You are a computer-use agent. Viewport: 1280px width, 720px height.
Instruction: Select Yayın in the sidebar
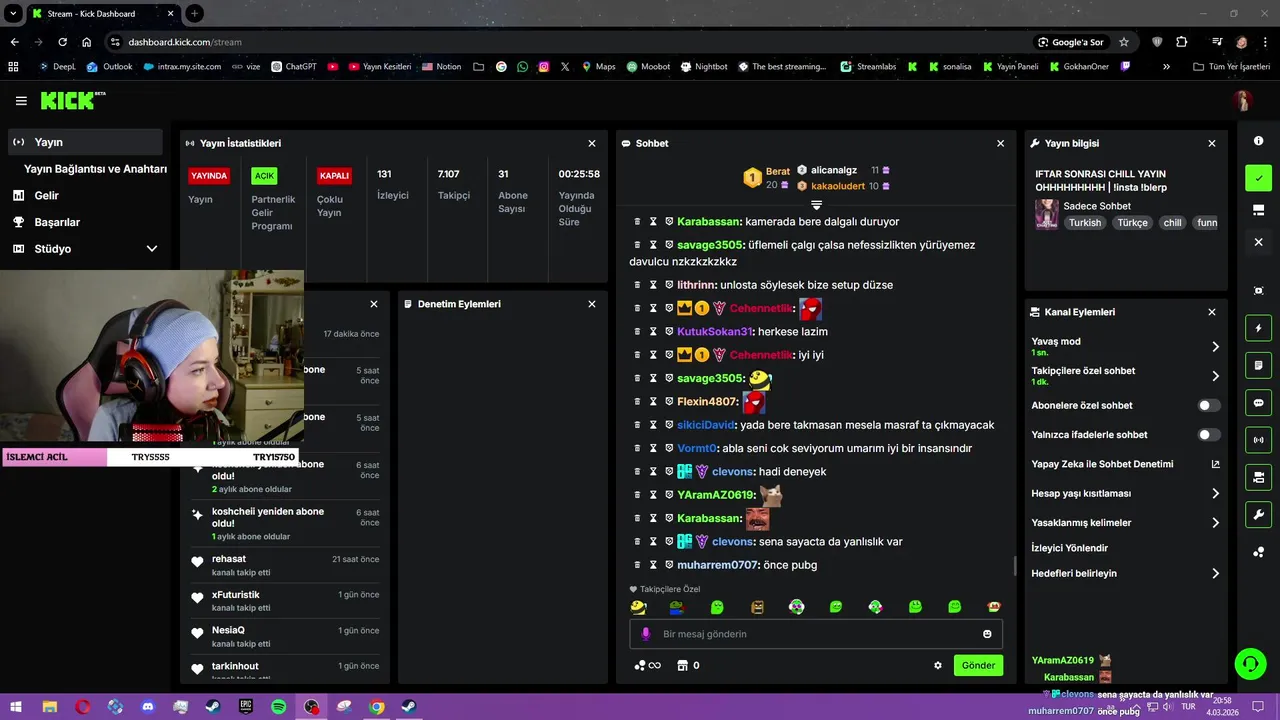(85, 142)
